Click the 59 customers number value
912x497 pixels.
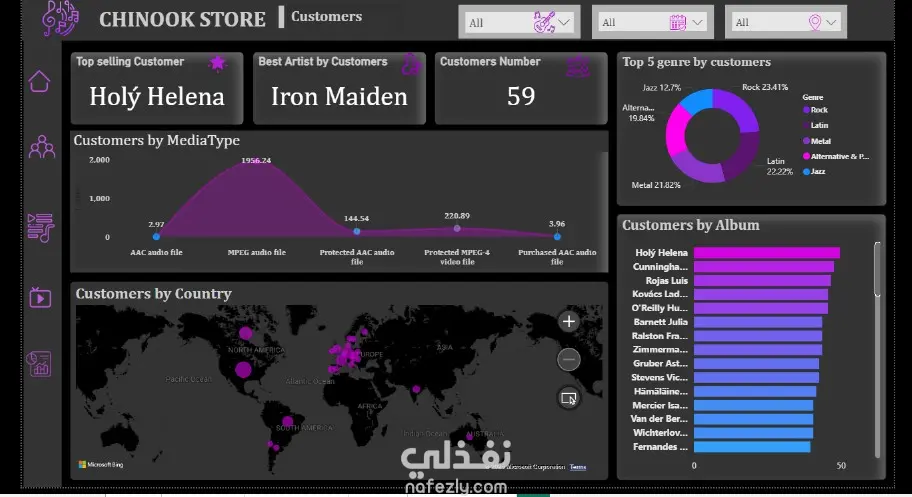[x=521, y=97]
